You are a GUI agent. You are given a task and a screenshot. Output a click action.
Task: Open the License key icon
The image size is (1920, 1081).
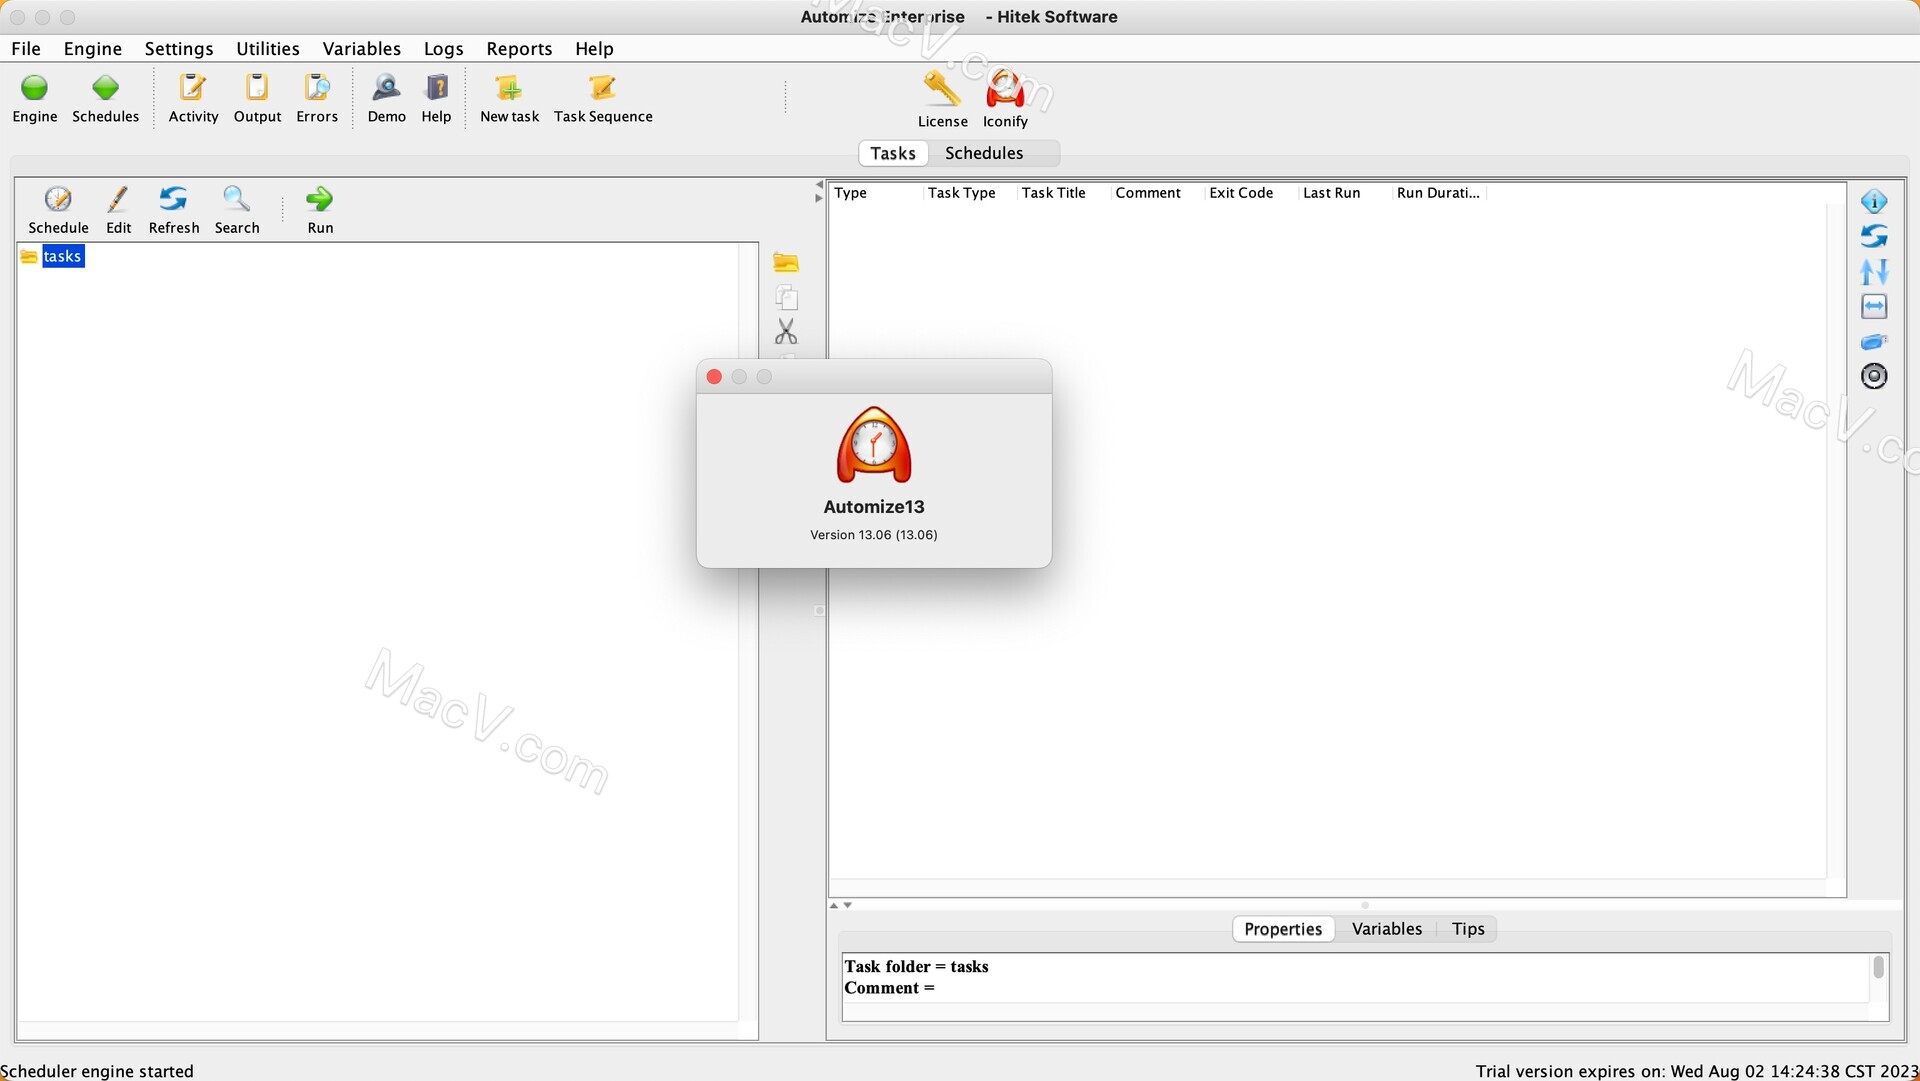[x=942, y=99]
